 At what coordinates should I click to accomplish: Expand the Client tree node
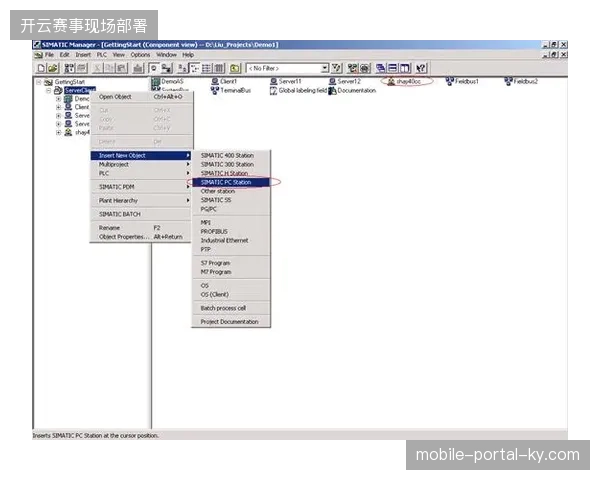point(59,107)
